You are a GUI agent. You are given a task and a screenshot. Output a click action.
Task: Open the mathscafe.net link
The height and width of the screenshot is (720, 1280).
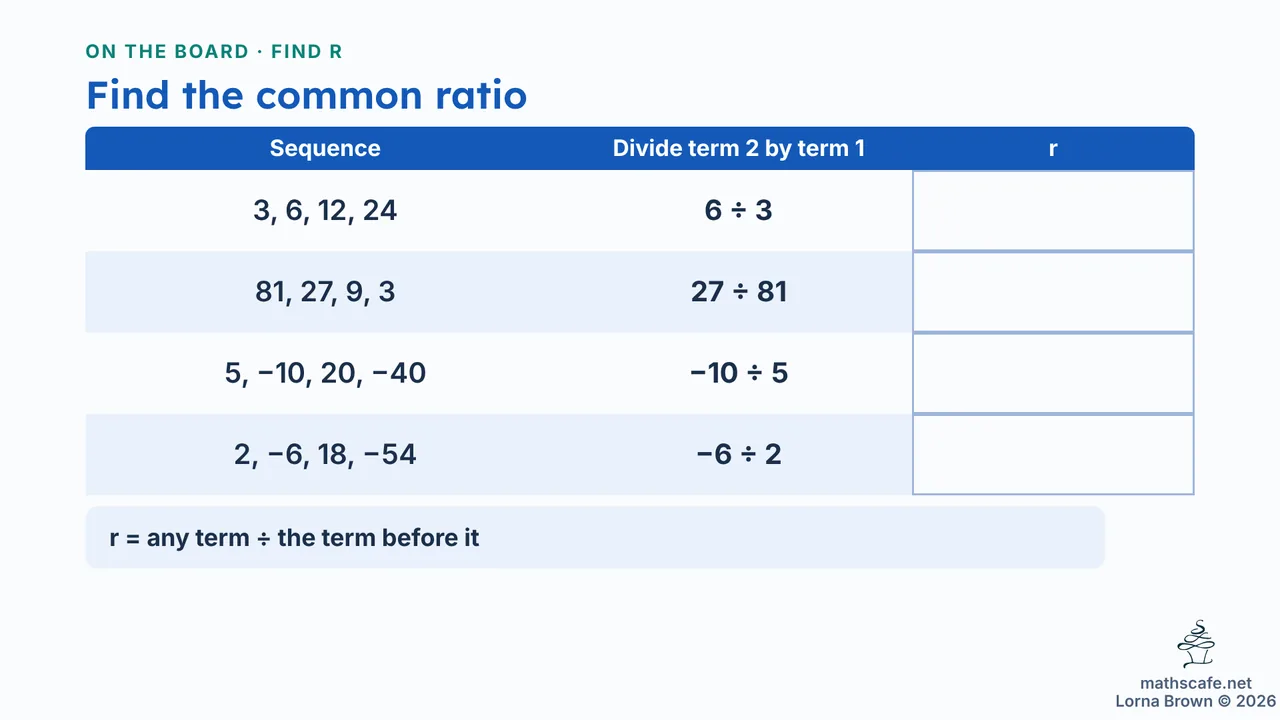pyautogui.click(x=1196, y=684)
